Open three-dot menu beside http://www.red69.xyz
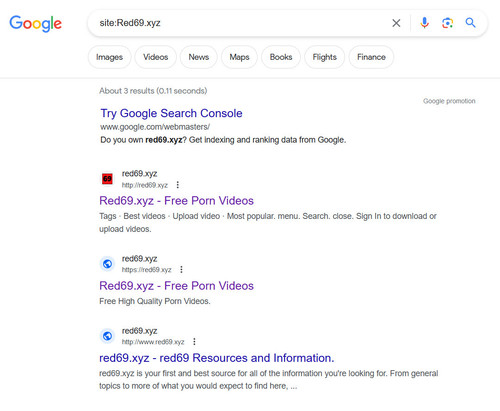This screenshot has height=411, width=500. point(194,342)
